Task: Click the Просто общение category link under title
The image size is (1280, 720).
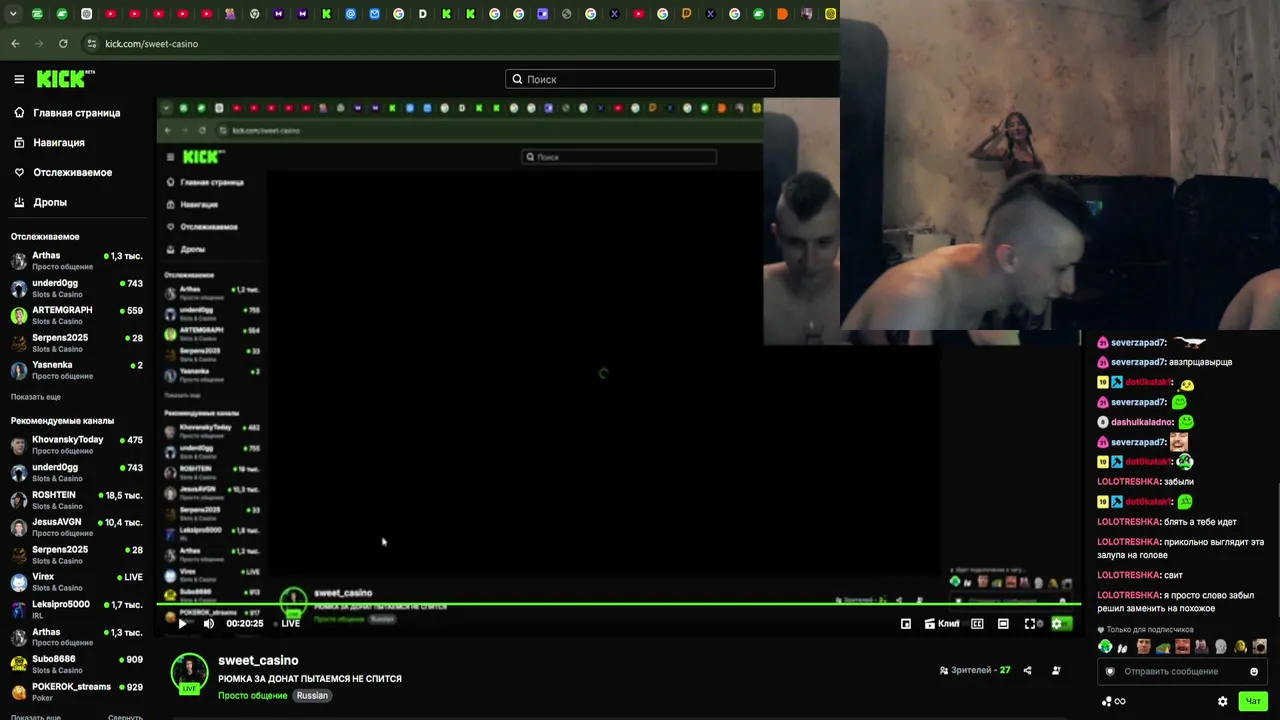Action: (253, 696)
